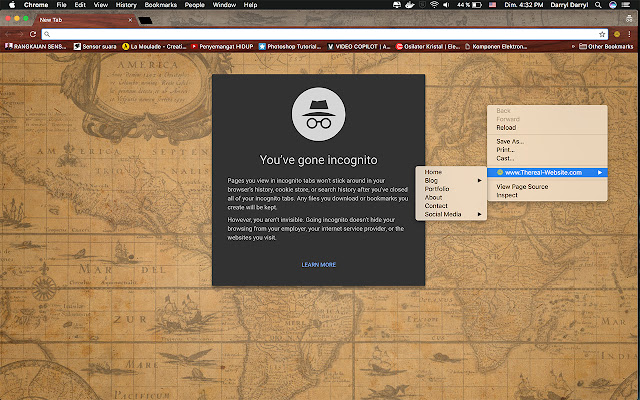Viewport: 640px width, 400px height.
Task: Open the File menu
Action: [x=62, y=5]
